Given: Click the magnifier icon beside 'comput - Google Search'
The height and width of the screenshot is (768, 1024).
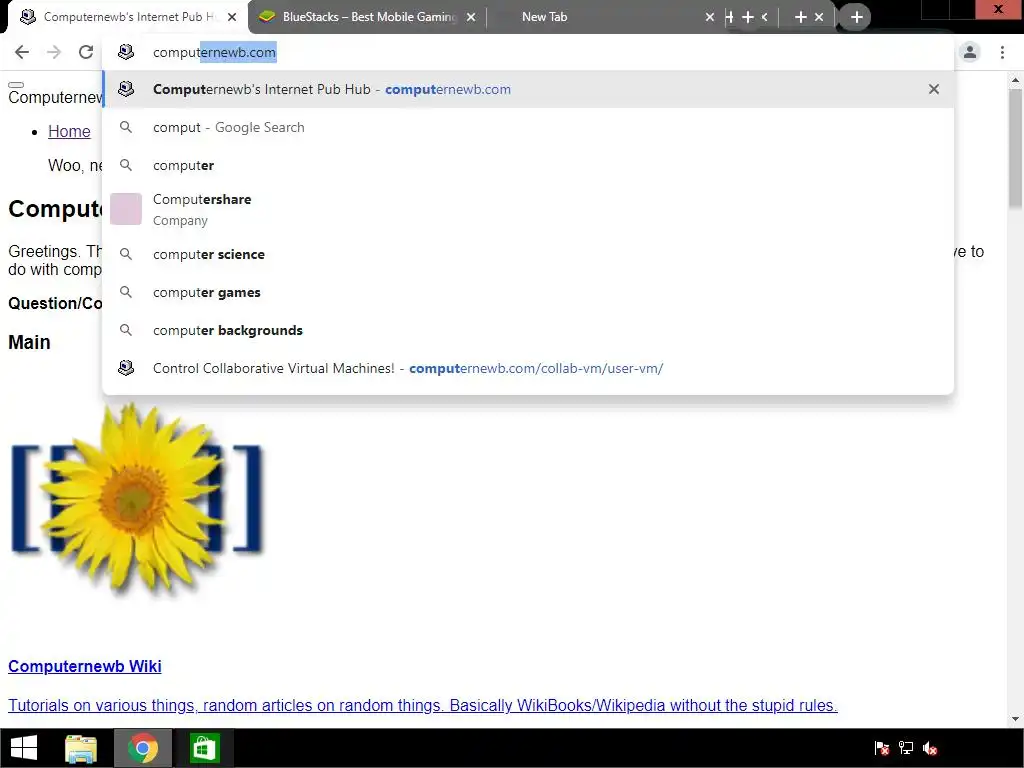Looking at the screenshot, I should pos(126,127).
